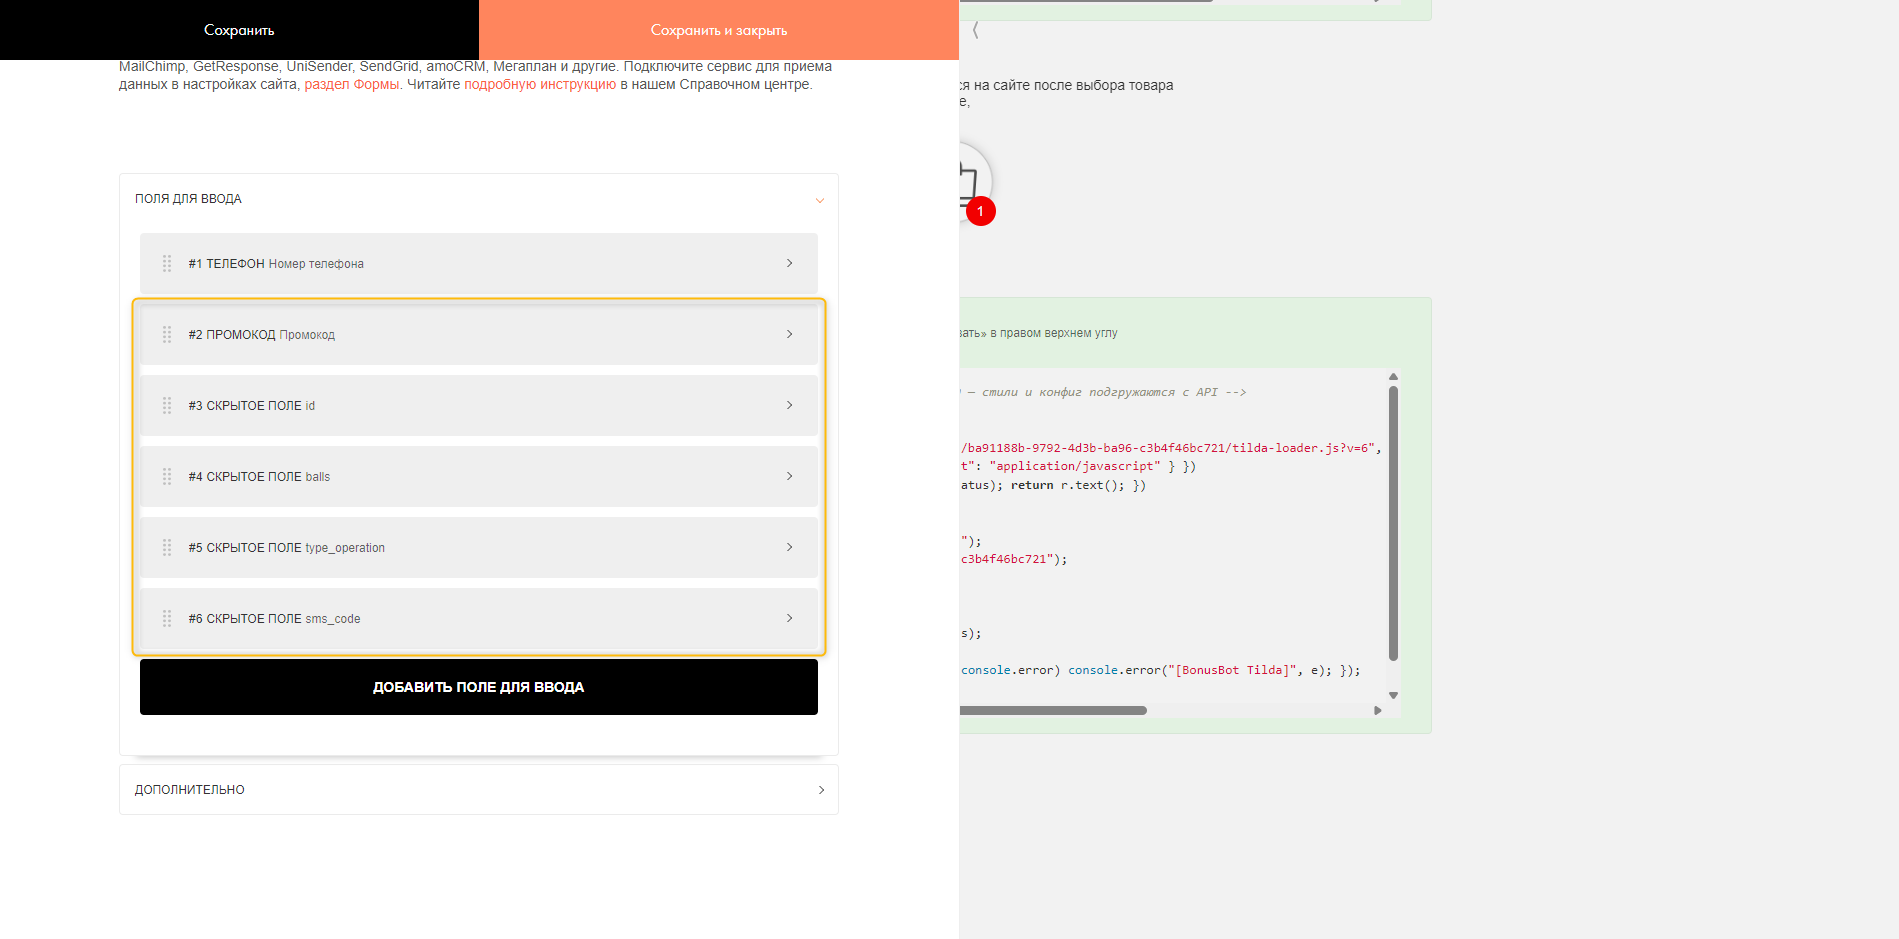Click the code block horizontal scrollbar
This screenshot has height=939, width=1899.
click(1052, 711)
